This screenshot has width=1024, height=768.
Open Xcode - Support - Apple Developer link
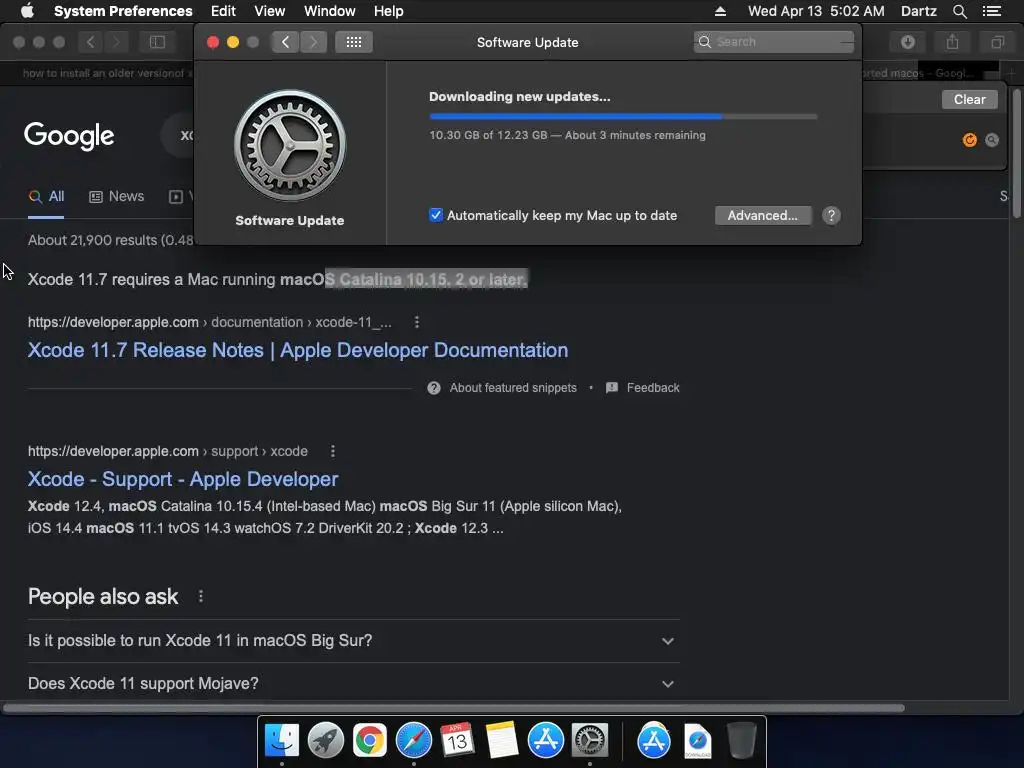point(183,479)
